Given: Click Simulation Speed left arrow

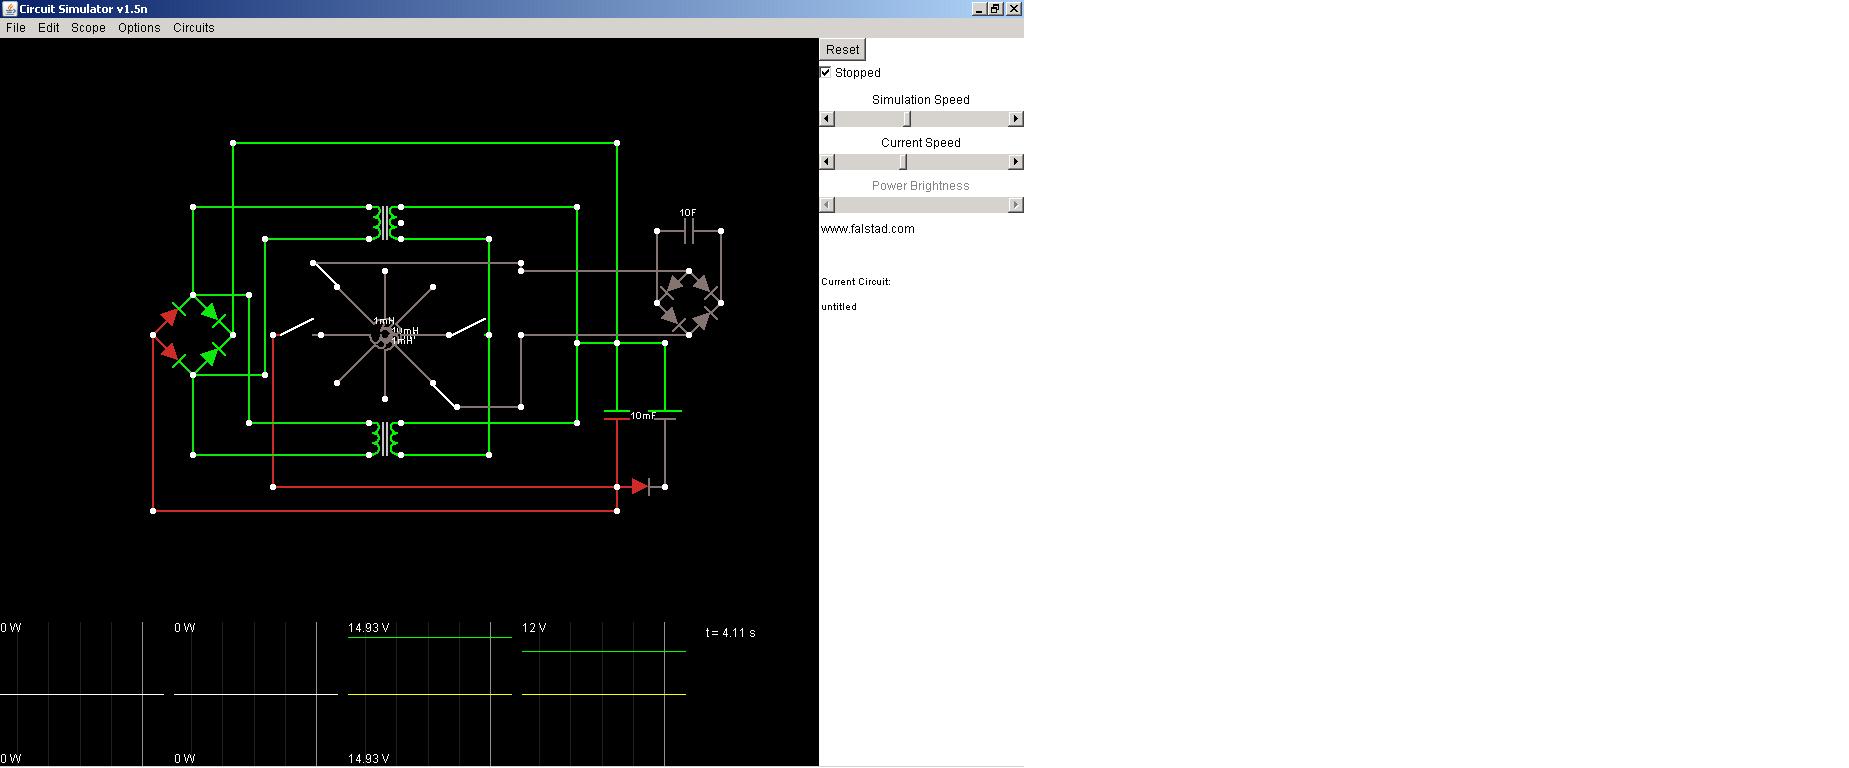Looking at the screenshot, I should point(827,119).
